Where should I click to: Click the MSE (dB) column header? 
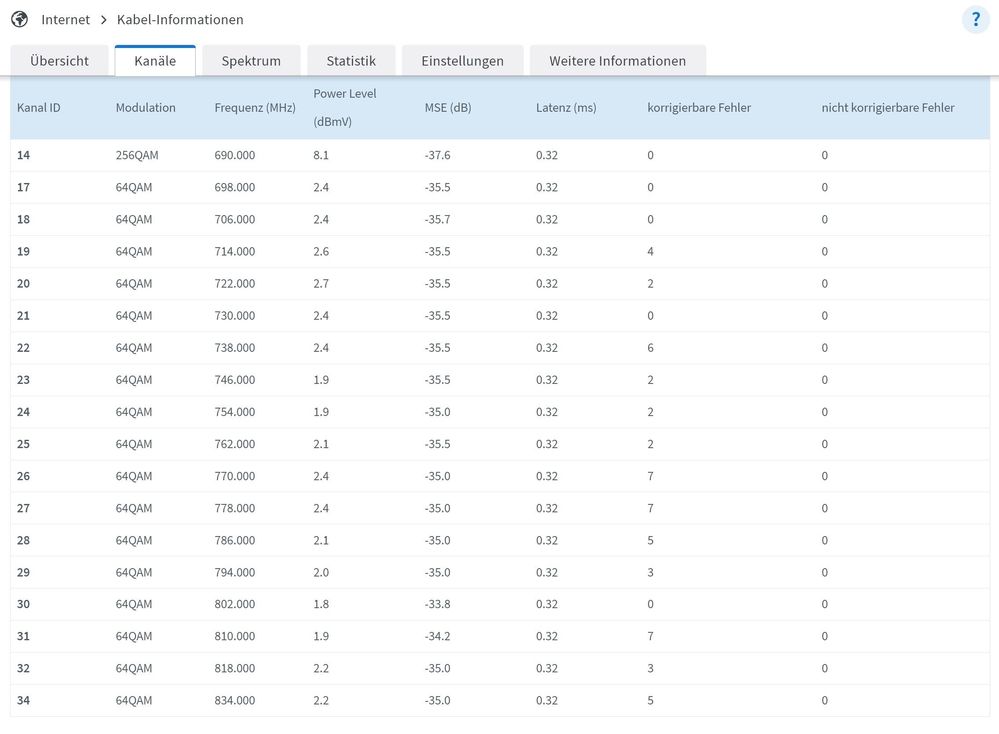[448, 108]
